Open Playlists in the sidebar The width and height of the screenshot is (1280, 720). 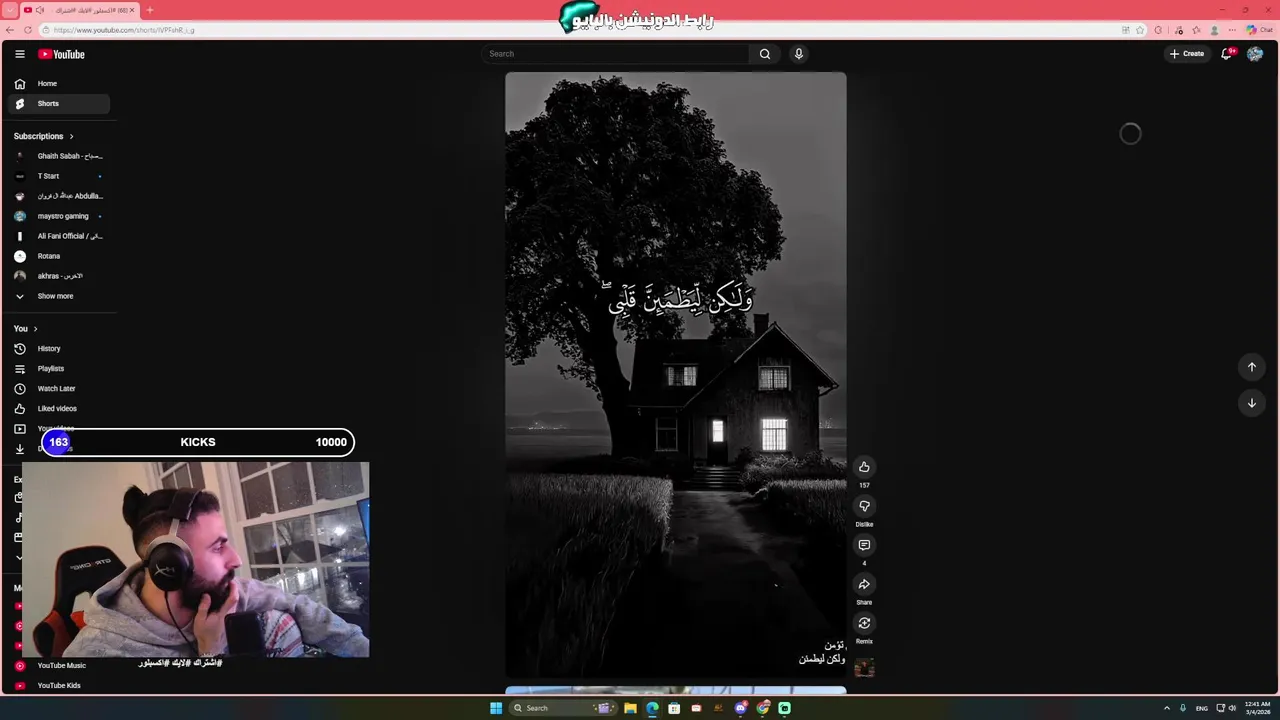point(60,369)
